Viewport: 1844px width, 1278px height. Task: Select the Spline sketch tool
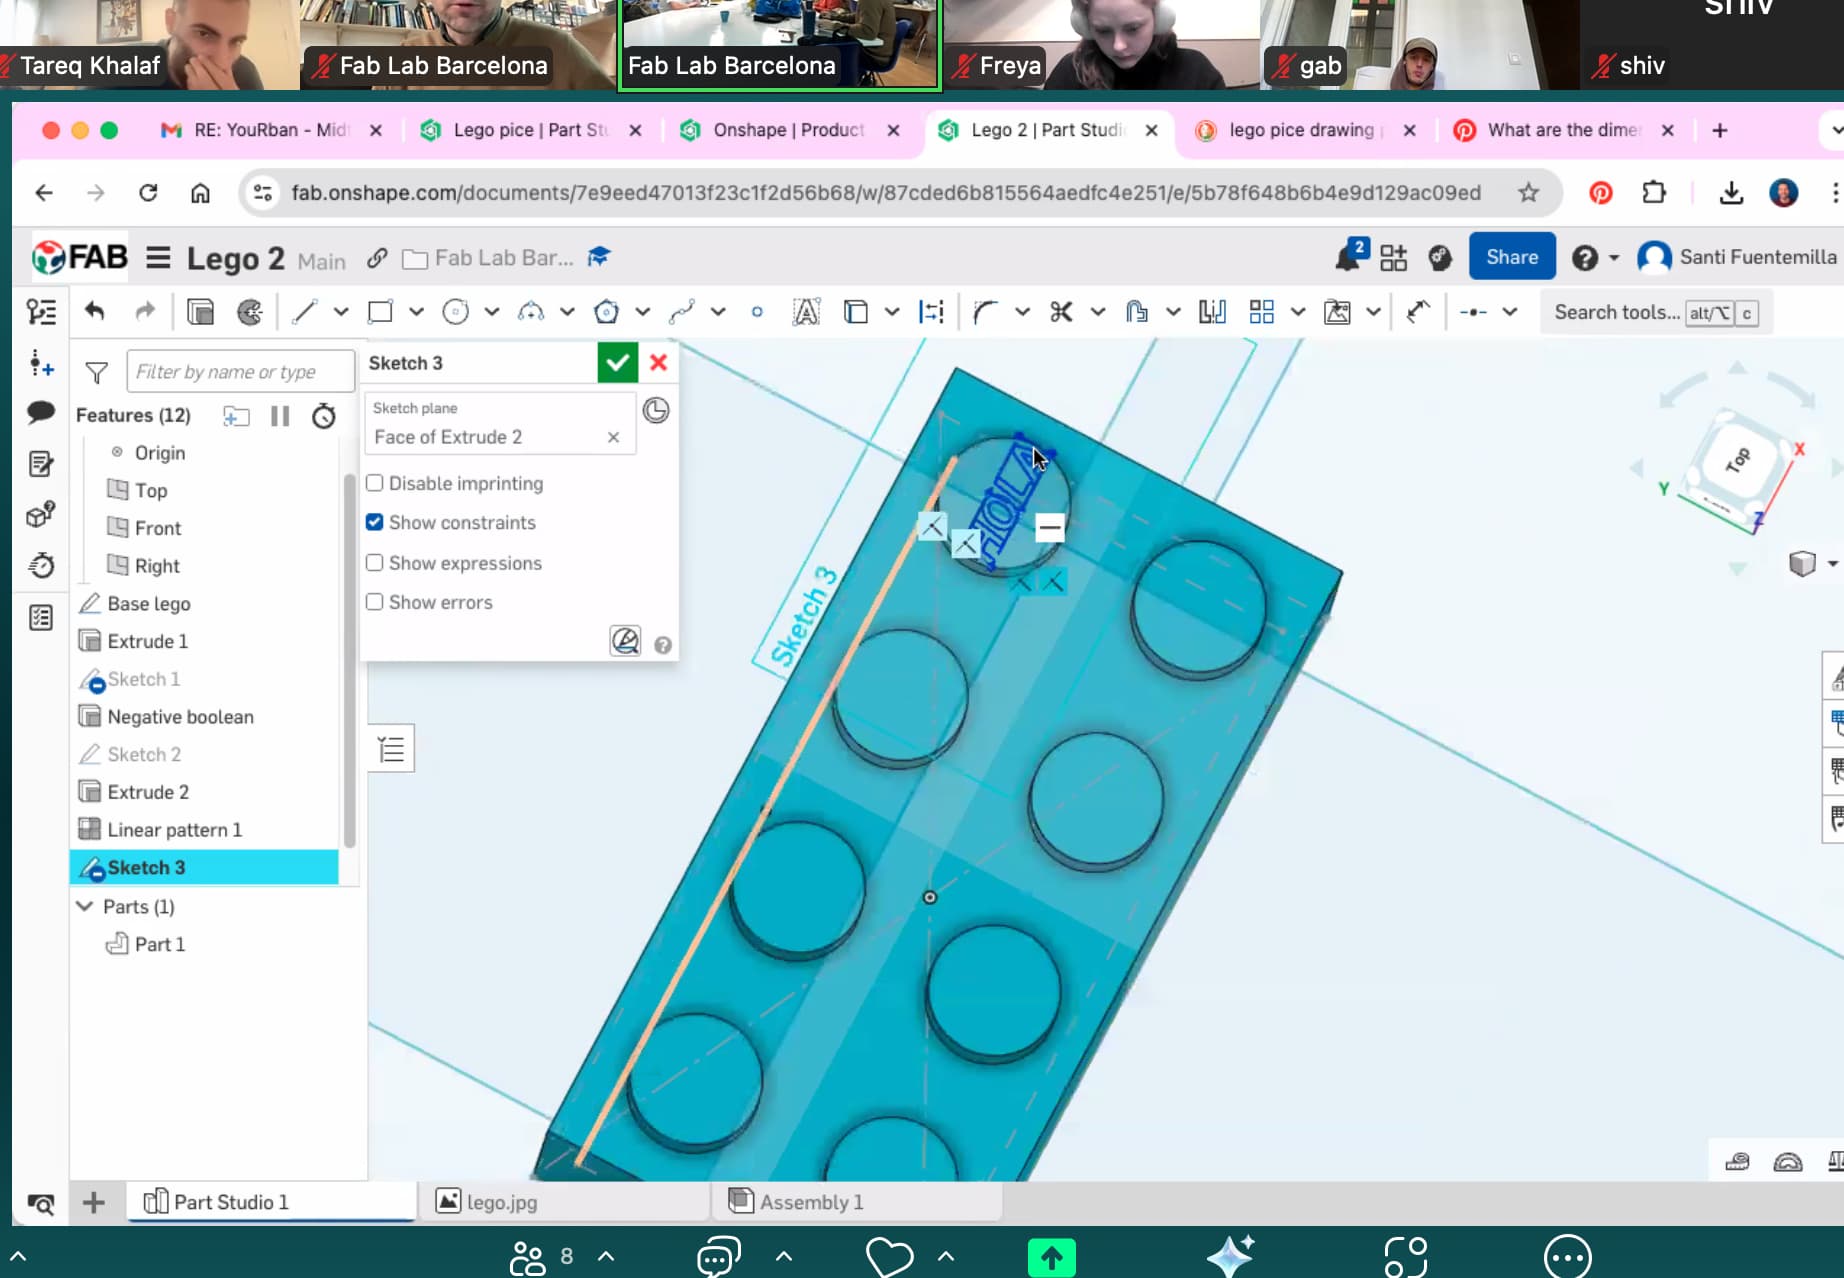point(682,312)
